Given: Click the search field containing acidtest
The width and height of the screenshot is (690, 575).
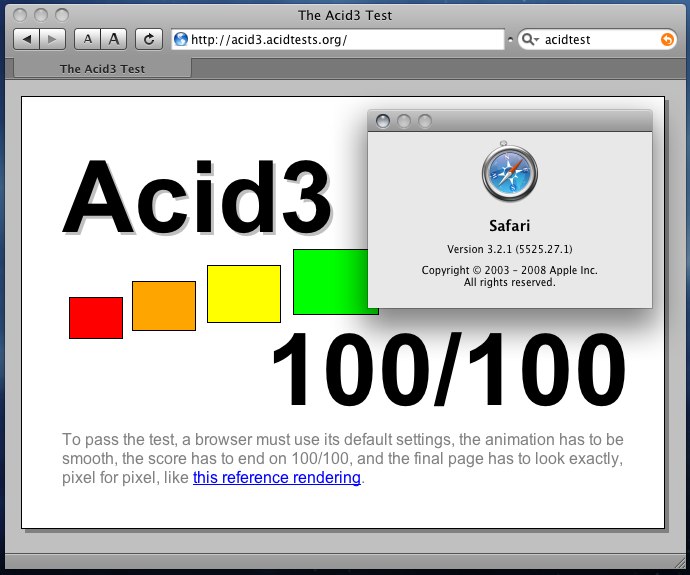Looking at the screenshot, I should 597,40.
